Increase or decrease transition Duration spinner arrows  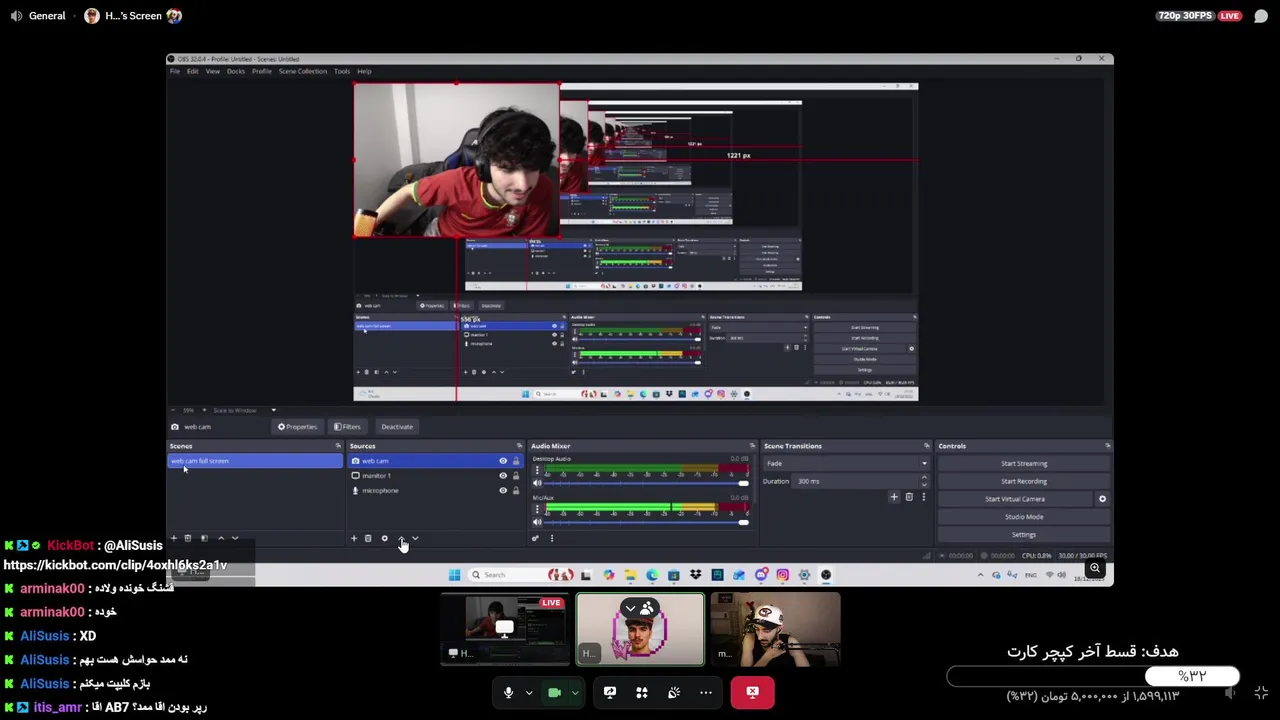(924, 481)
